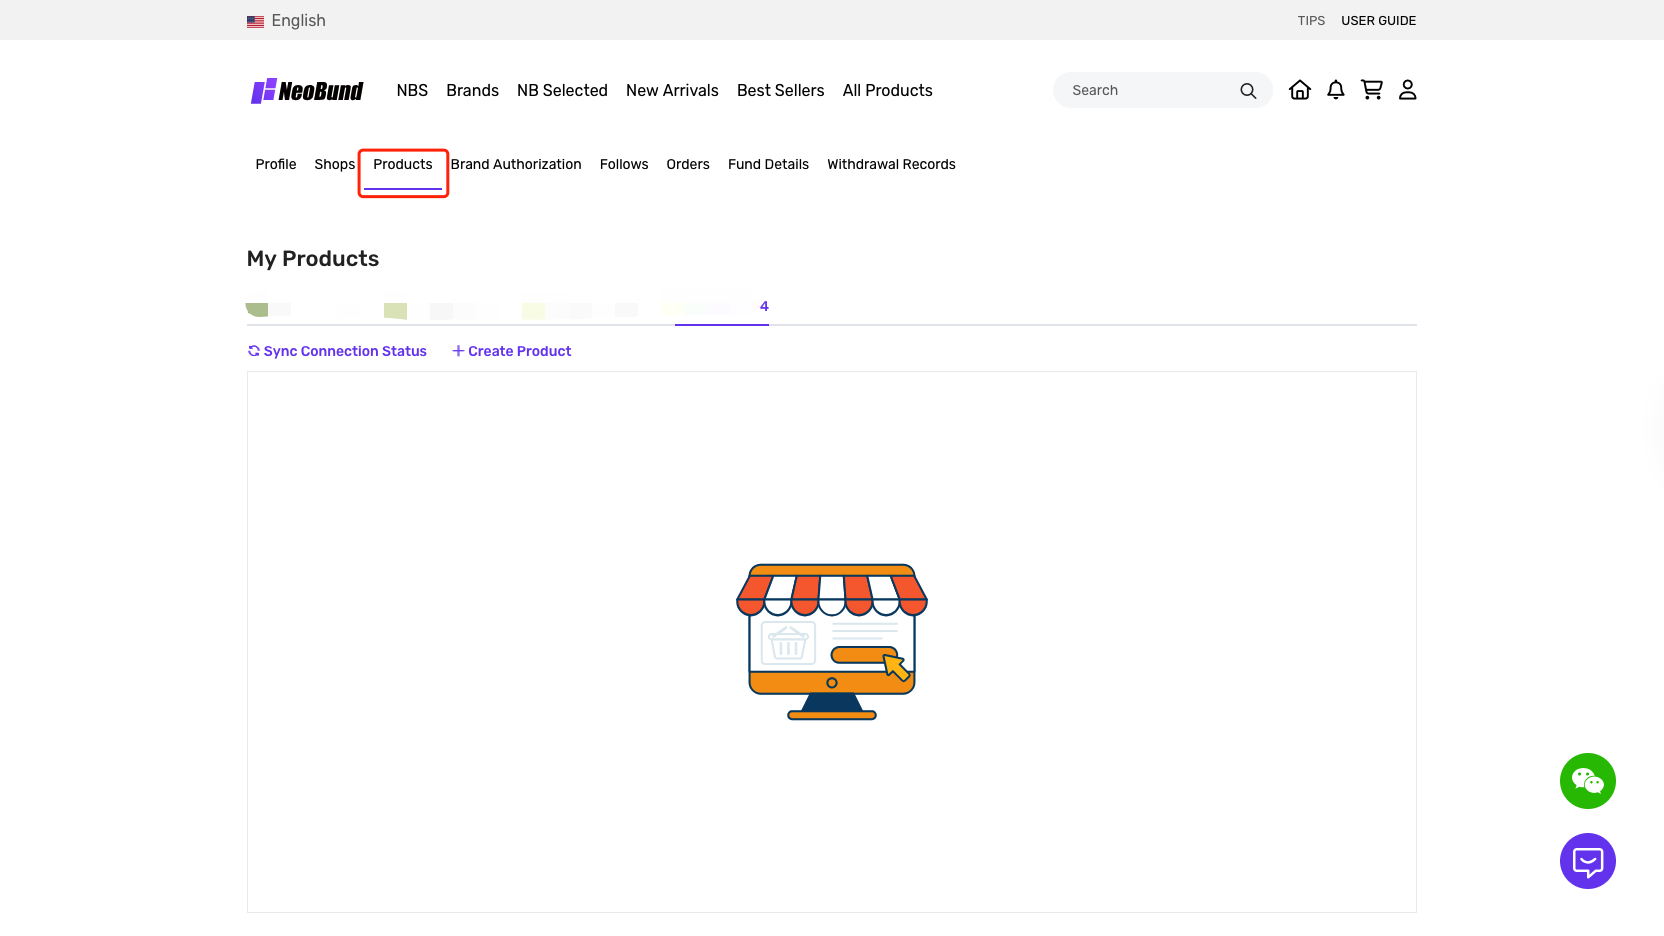1664x936 pixels.
Task: Click the search magnifier icon
Action: 1248,91
